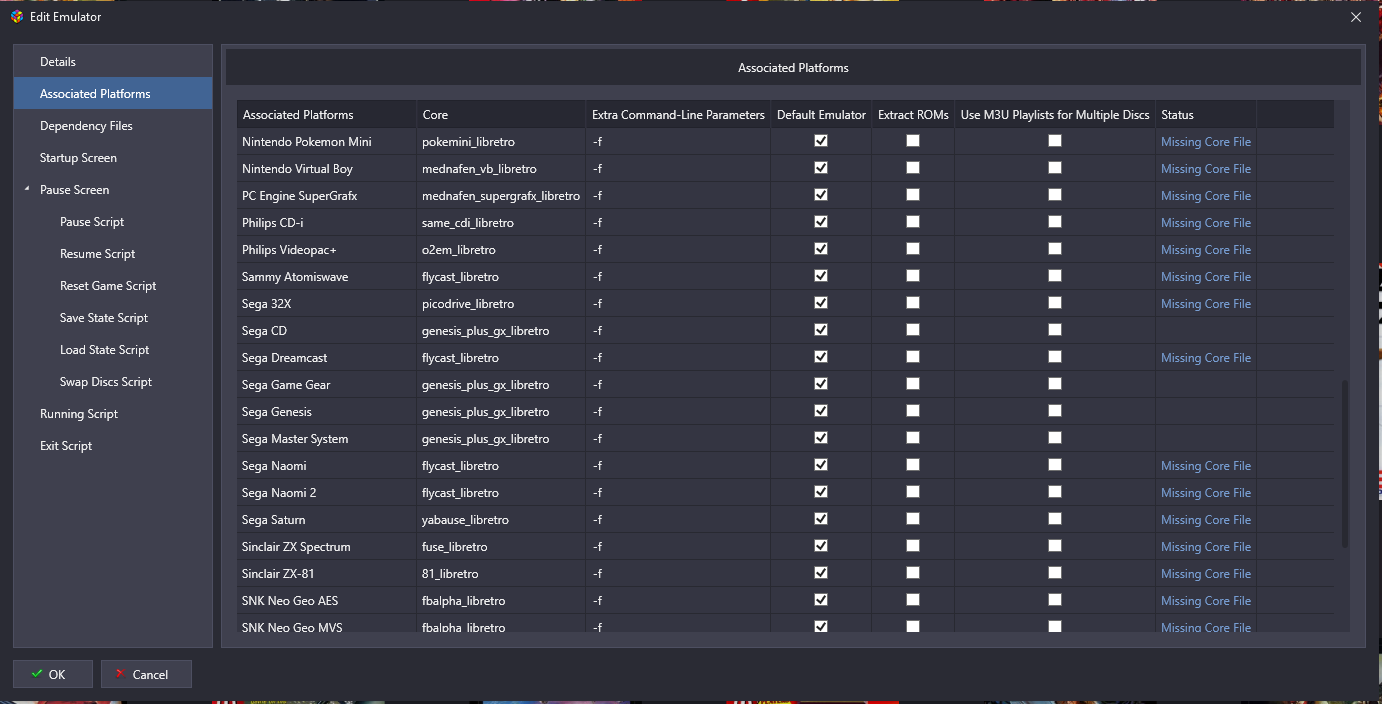Click the Extra Command-Line Parameters column header
Viewport: 1382px width, 704px height.
[678, 114]
